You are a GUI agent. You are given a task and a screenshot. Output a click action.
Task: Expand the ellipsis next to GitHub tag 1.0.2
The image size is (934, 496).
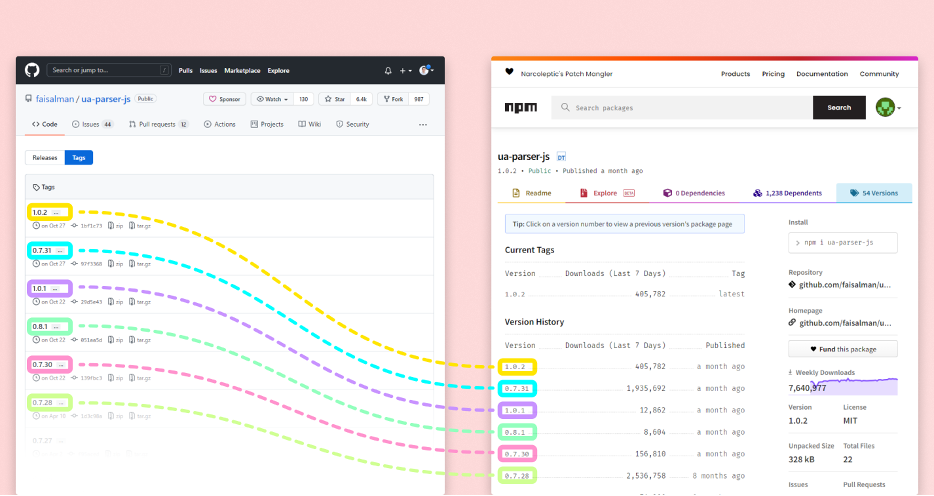click(x=56, y=213)
